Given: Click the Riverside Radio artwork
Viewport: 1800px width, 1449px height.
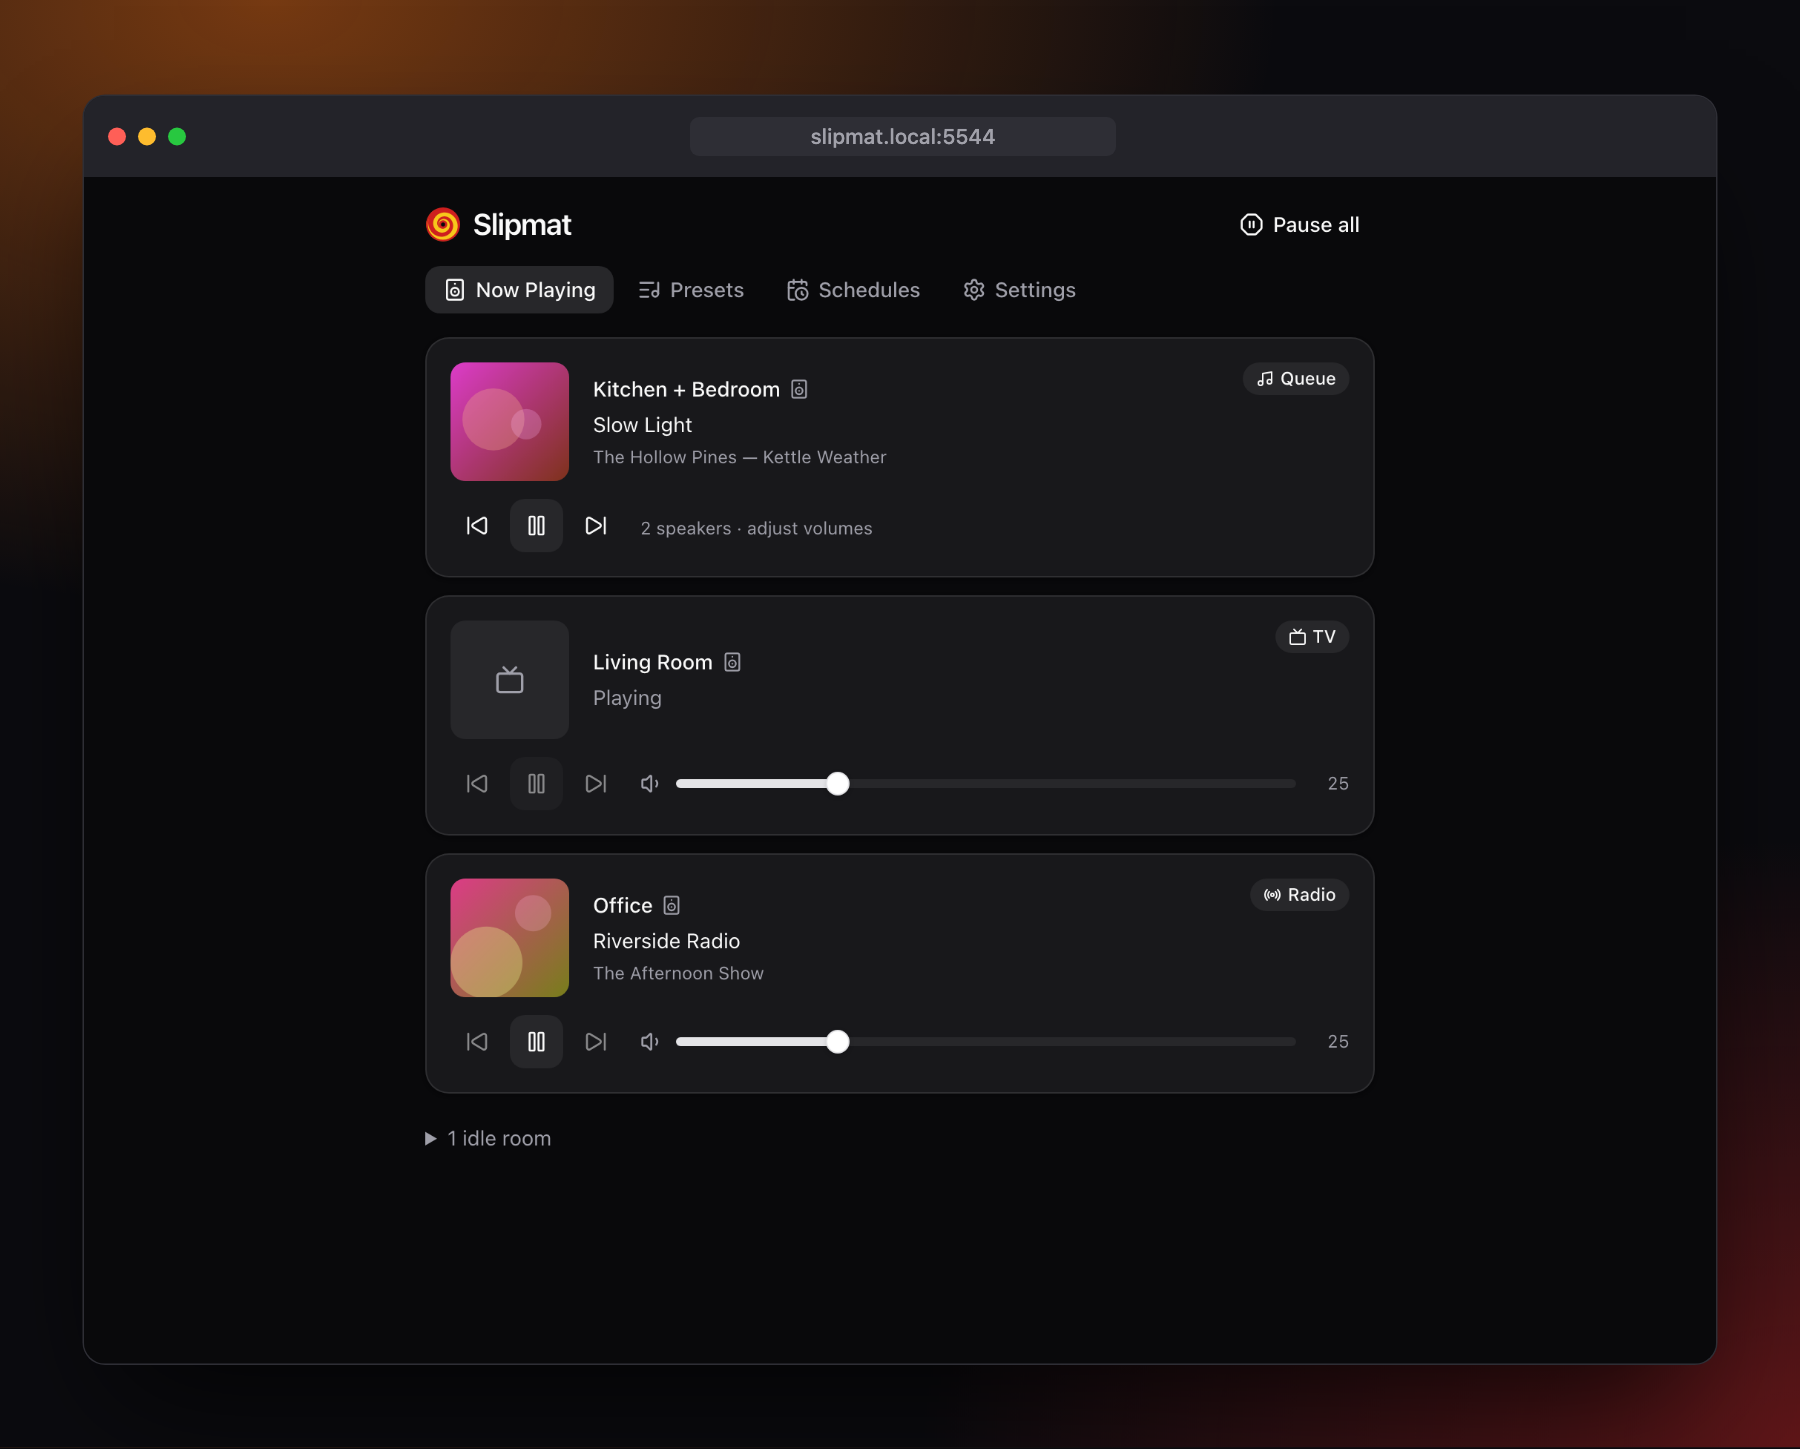Looking at the screenshot, I should 510,938.
